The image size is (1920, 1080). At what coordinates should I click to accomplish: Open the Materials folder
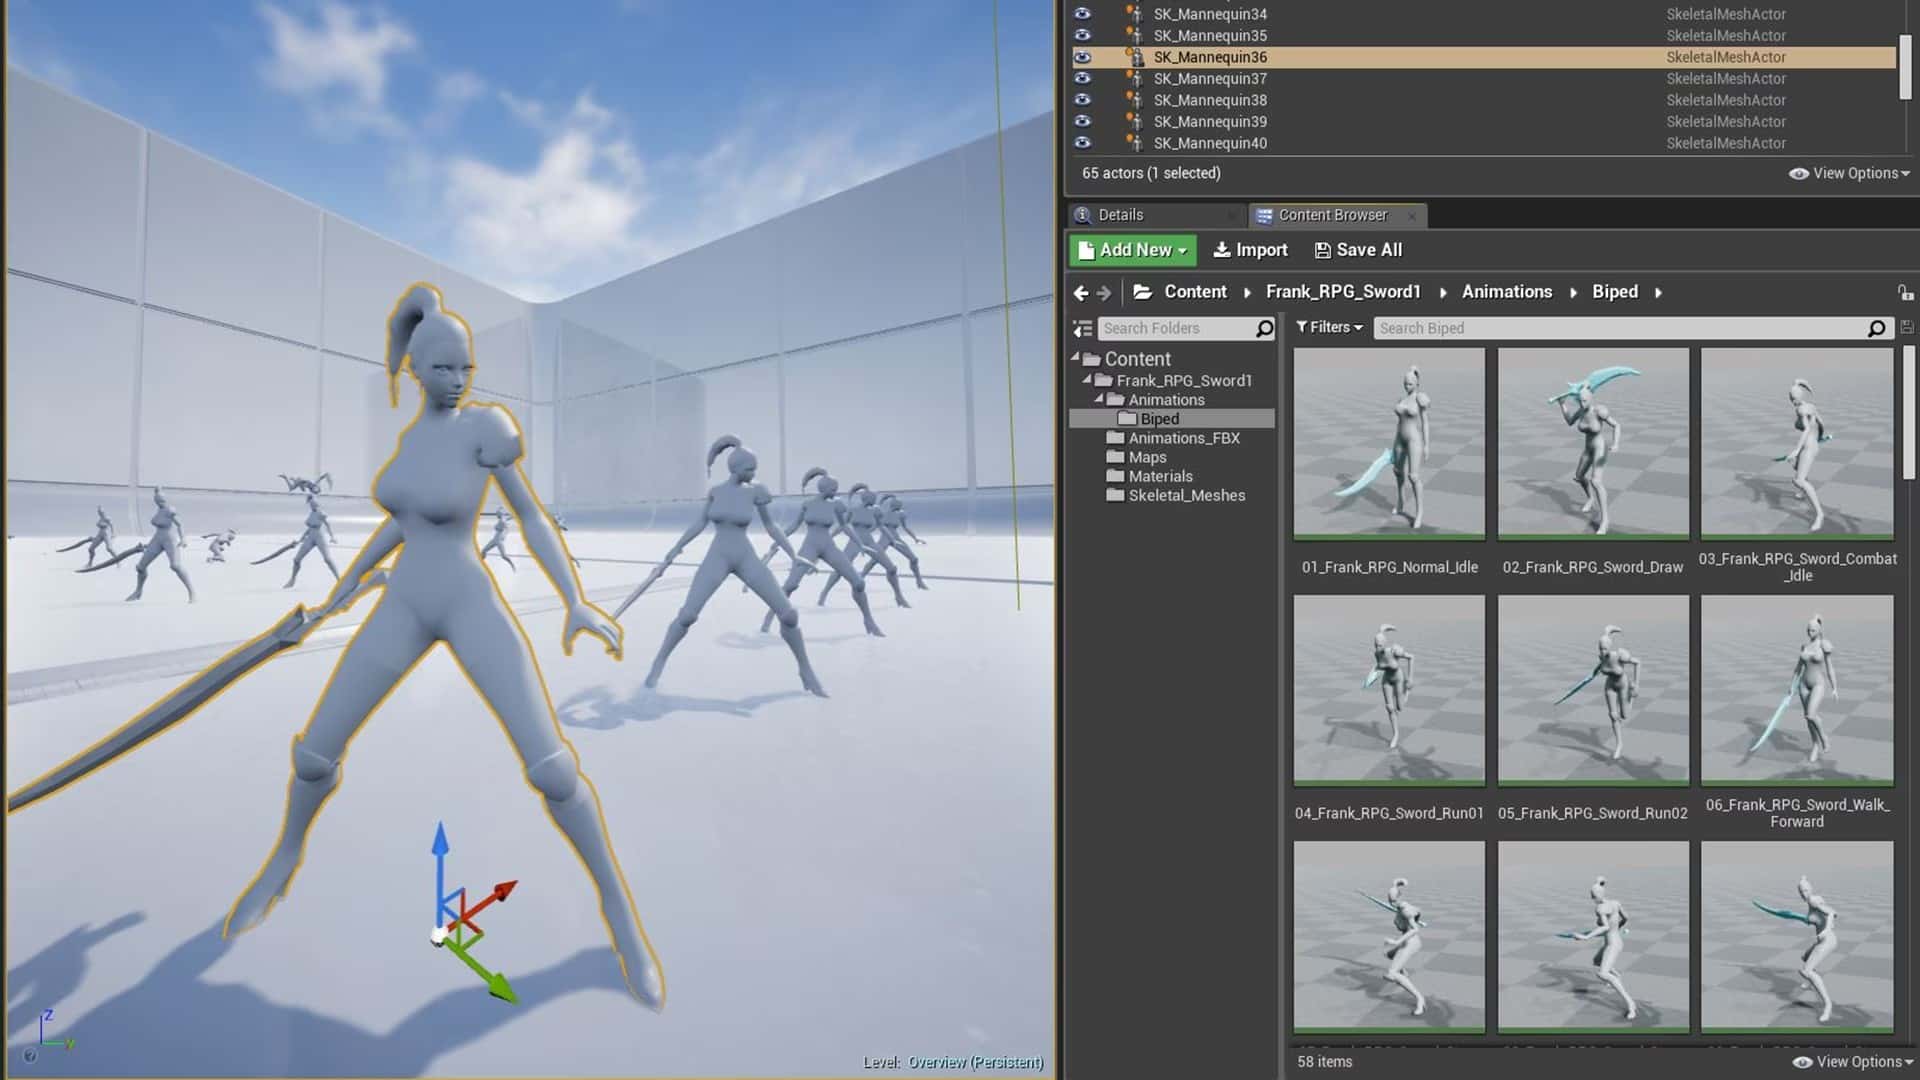click(x=1149, y=476)
